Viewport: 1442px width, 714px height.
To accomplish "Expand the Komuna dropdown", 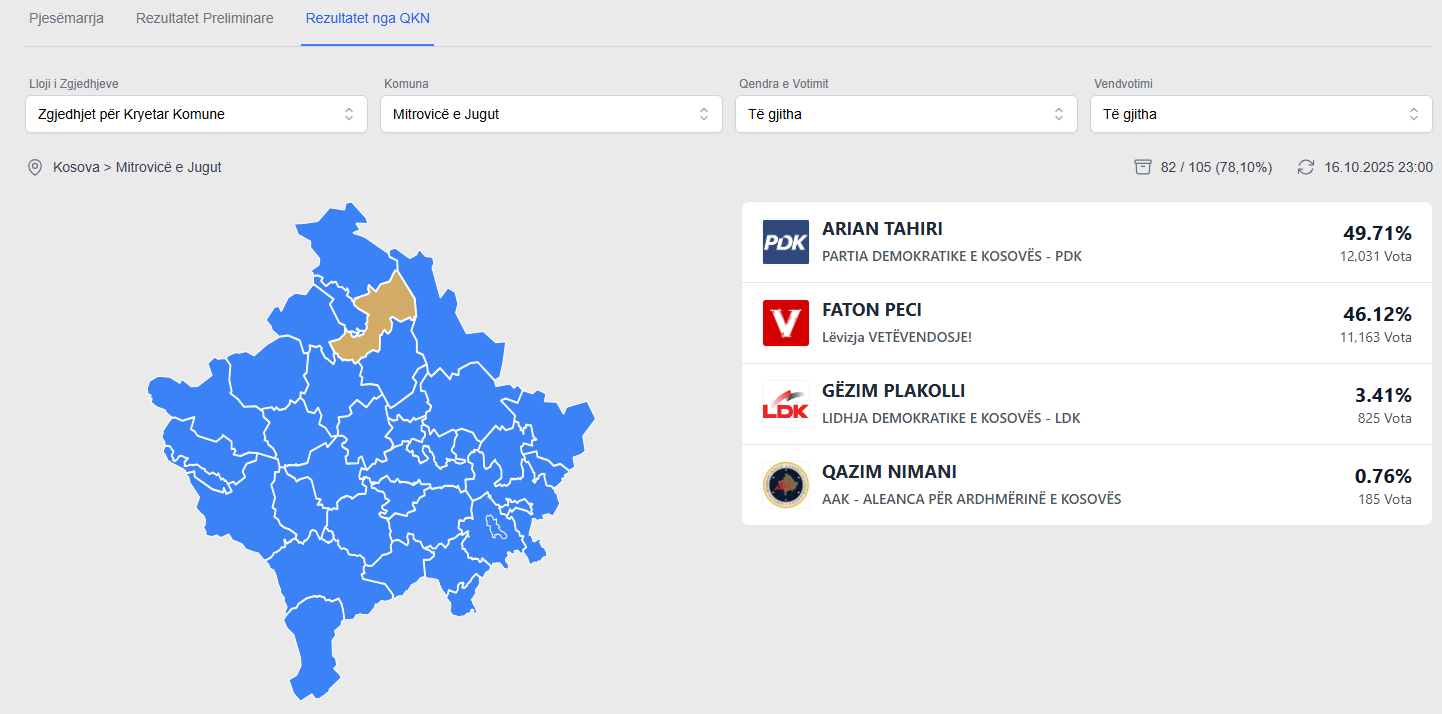I will click(x=551, y=114).
